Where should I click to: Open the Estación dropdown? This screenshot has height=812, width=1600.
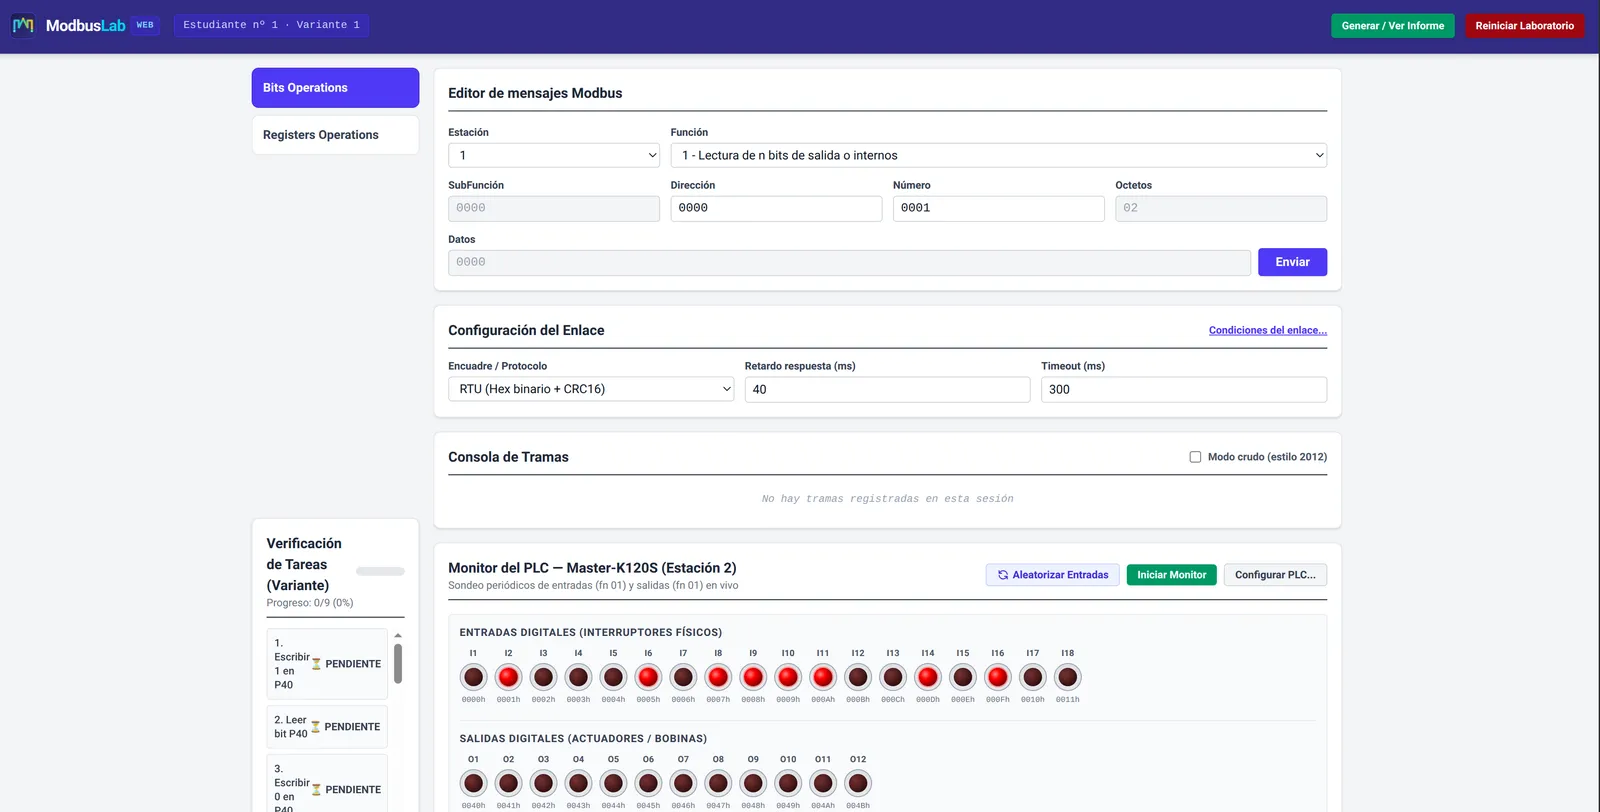554,155
